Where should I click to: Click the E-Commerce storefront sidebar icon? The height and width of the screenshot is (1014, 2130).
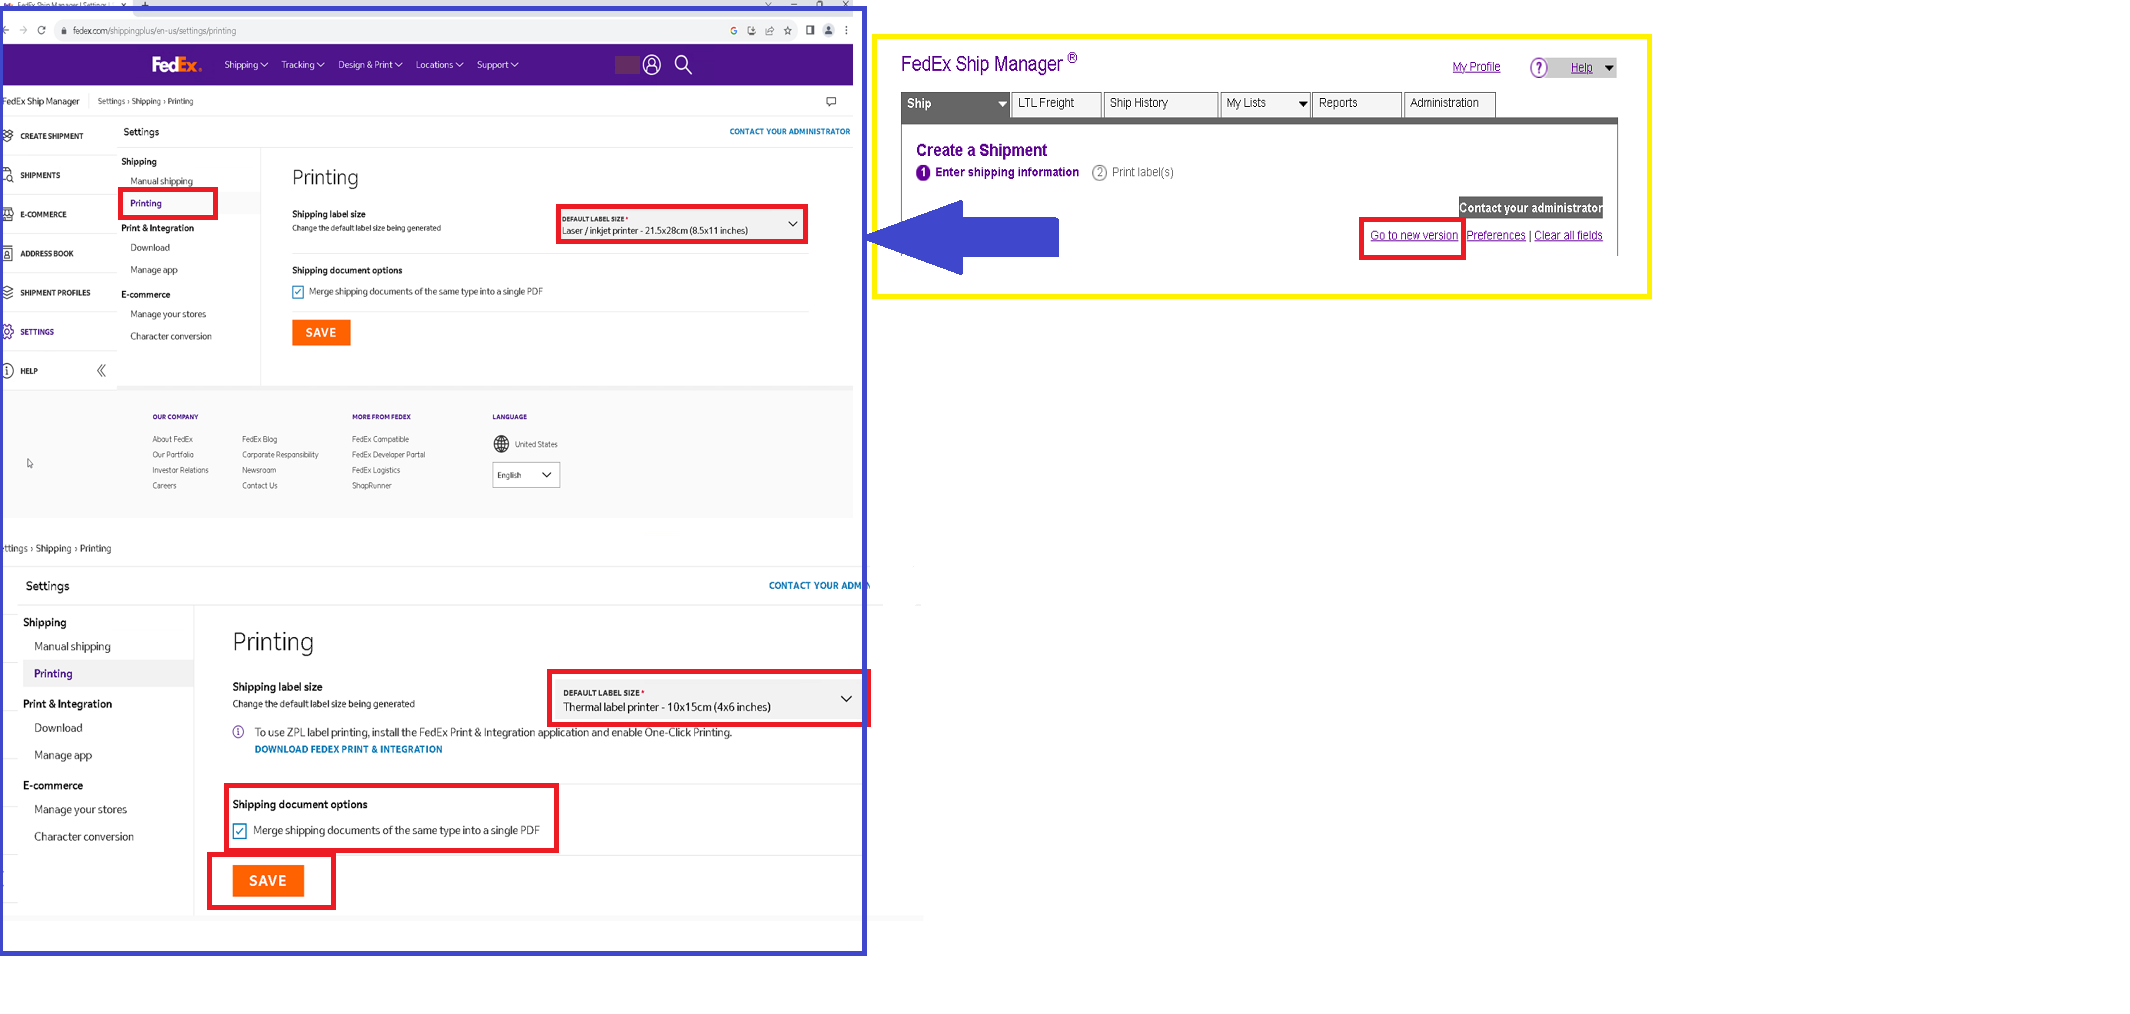(x=10, y=214)
